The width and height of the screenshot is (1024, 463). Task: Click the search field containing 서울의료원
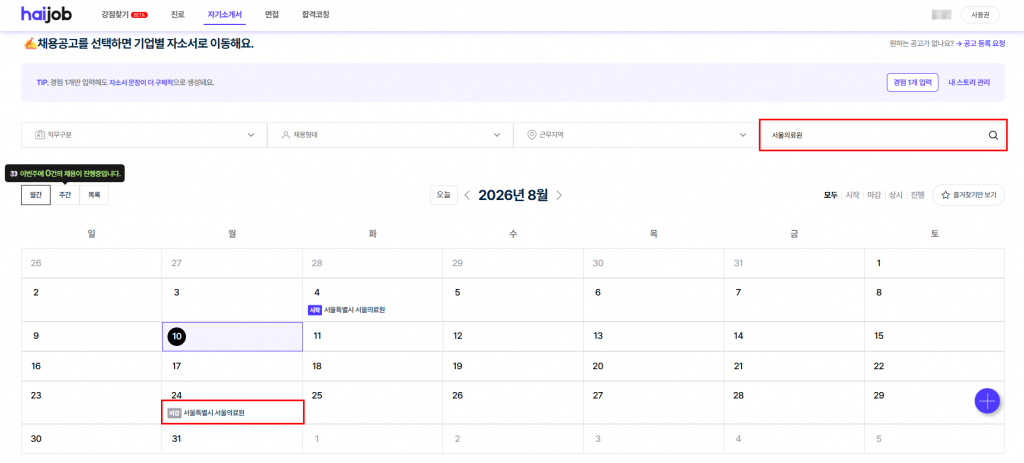(883, 135)
